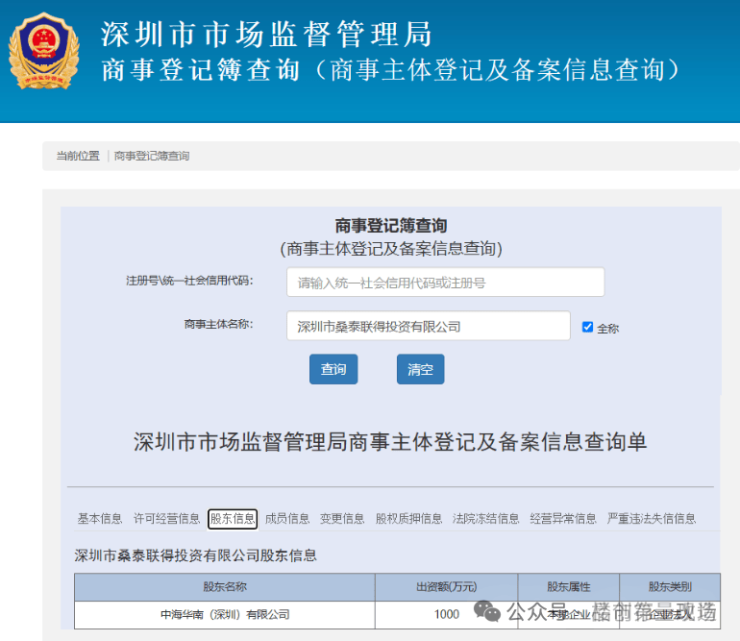The width and height of the screenshot is (740, 641).
Task: Click the capital amount cell 1000
Action: click(446, 615)
